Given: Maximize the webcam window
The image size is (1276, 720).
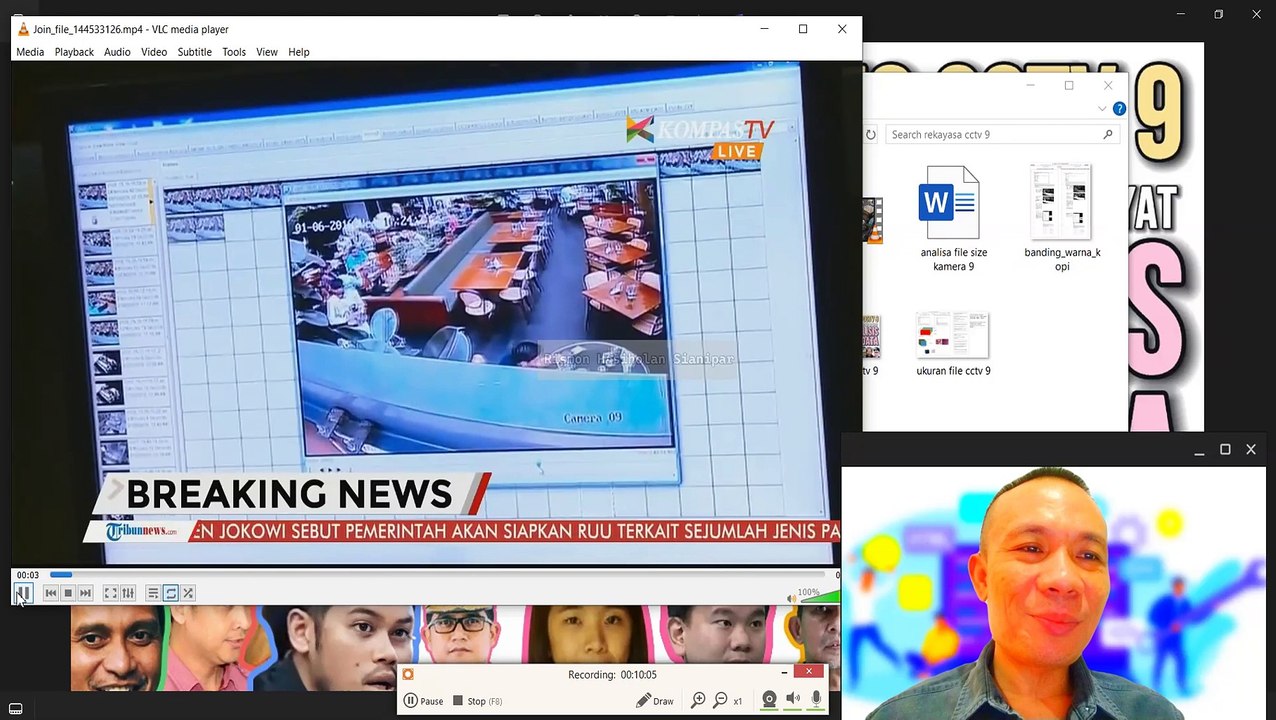Looking at the screenshot, I should [1225, 450].
